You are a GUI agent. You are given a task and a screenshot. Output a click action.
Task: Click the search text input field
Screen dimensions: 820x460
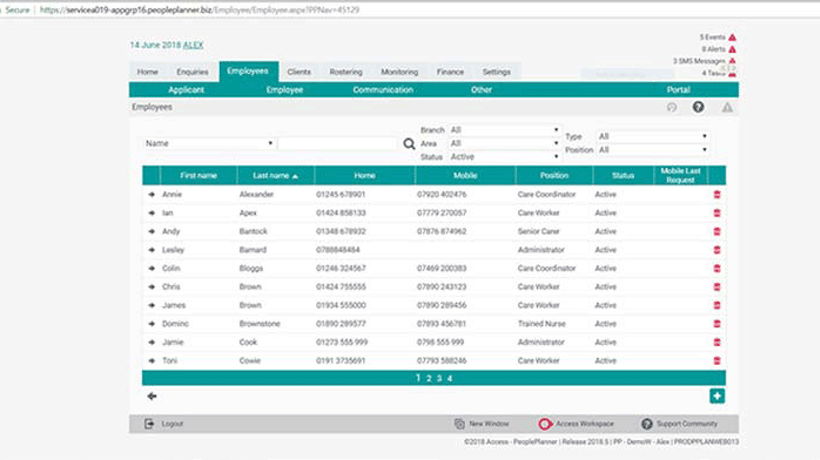click(338, 143)
